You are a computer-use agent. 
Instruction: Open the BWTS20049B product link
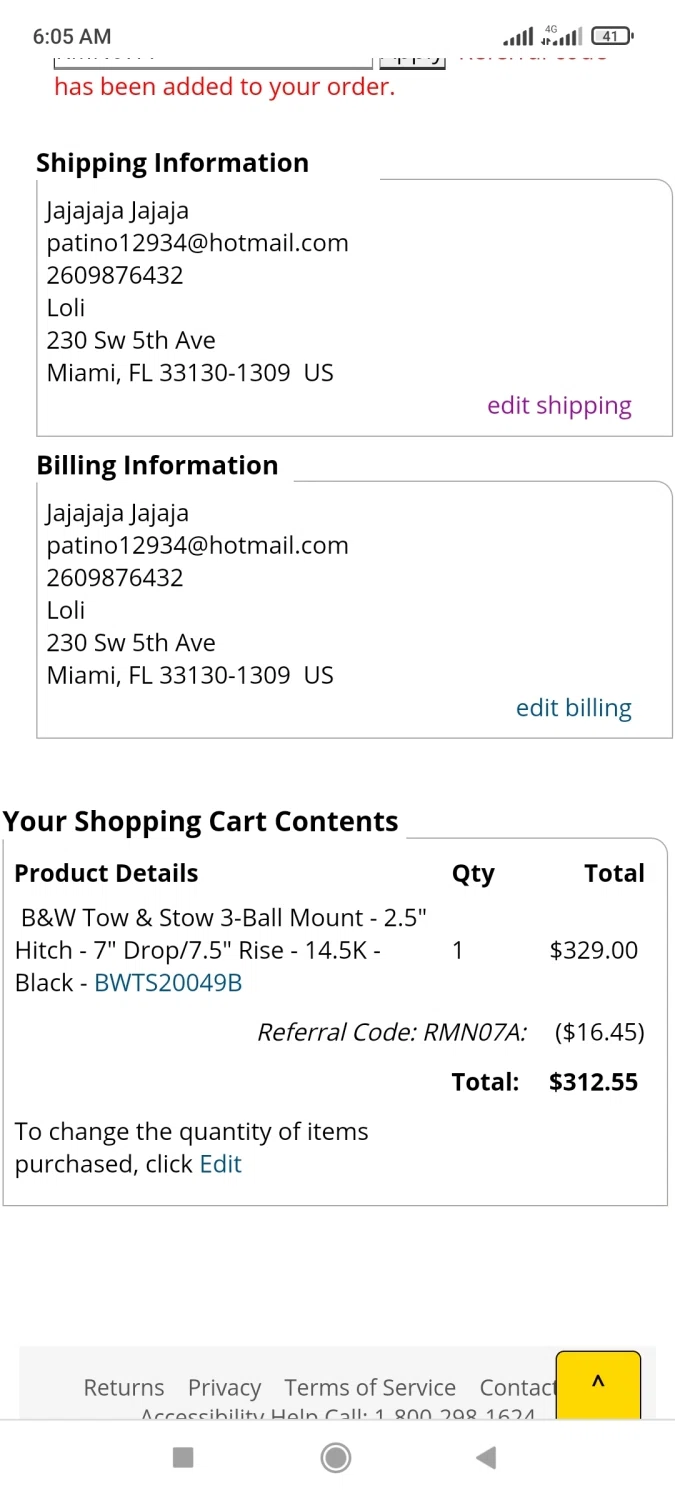[x=168, y=982]
